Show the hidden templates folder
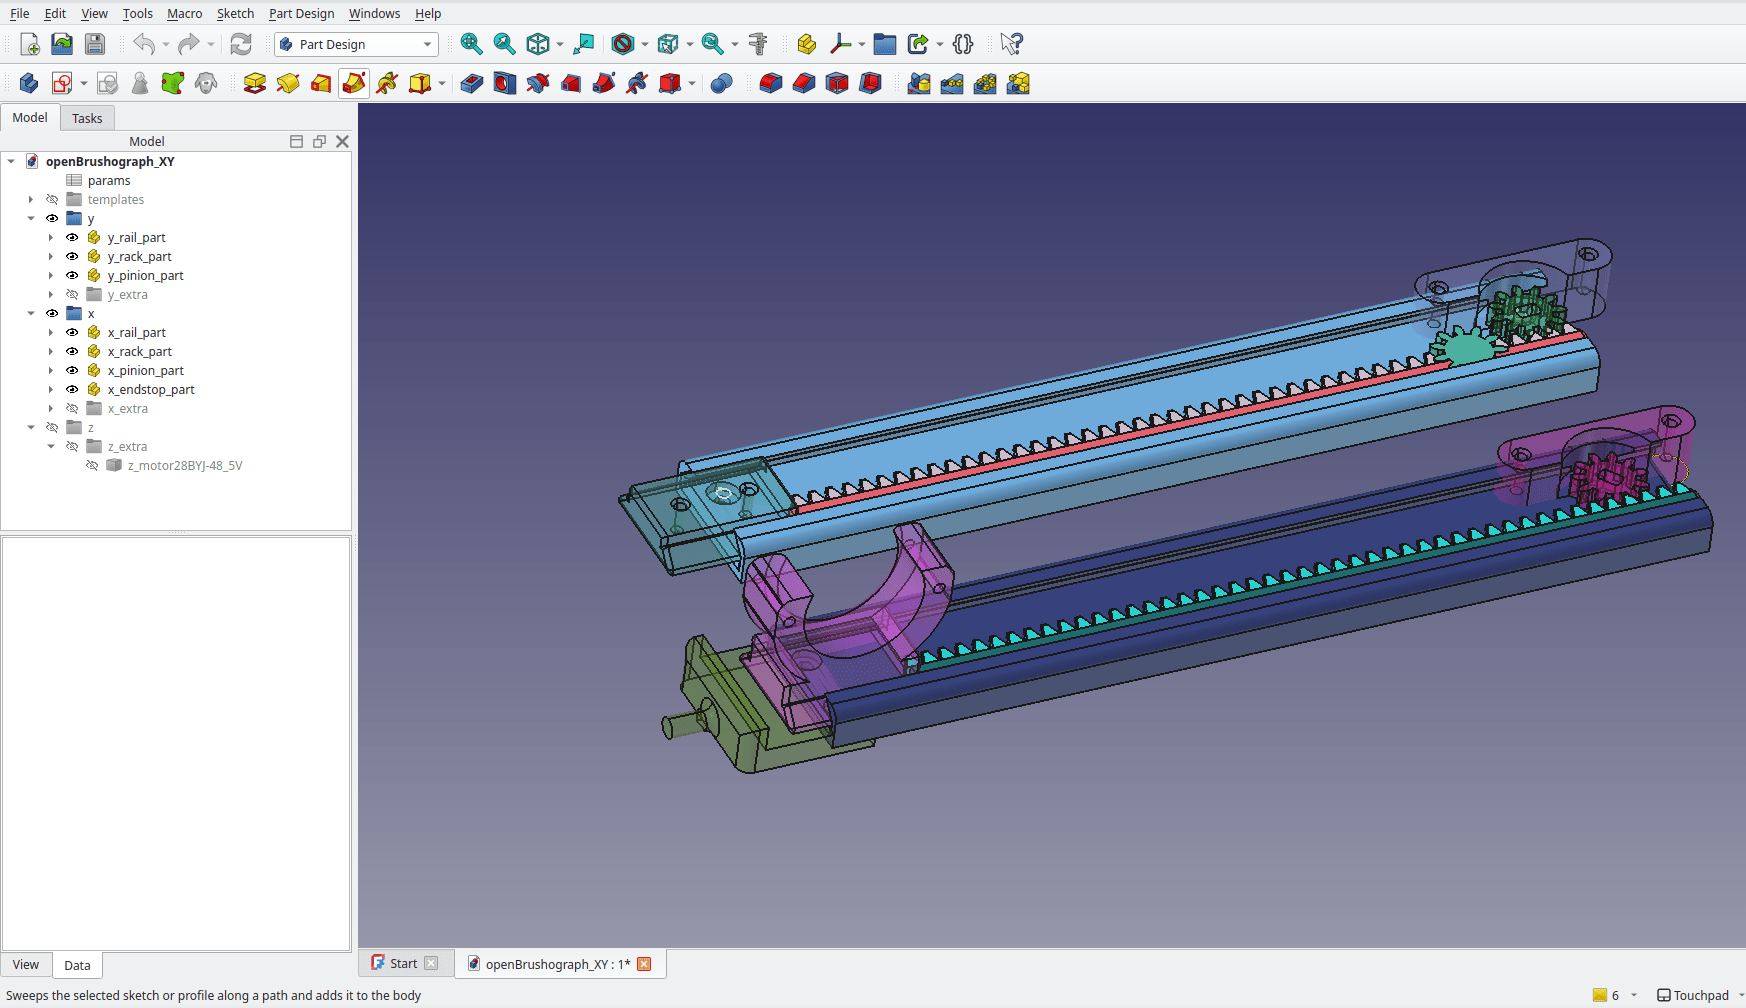Screen dimensions: 1746x1008 click(x=52, y=200)
